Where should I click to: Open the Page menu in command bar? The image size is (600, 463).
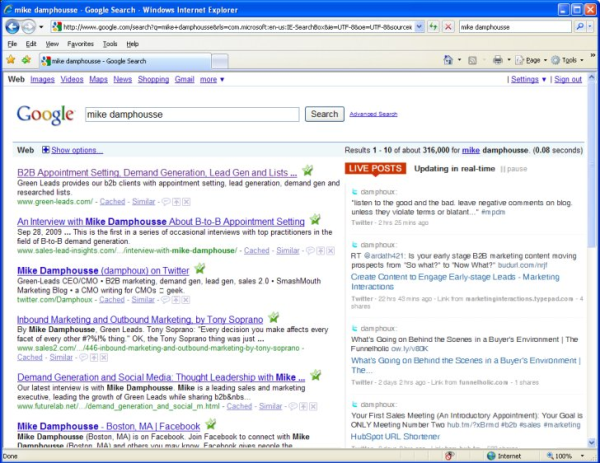pyautogui.click(x=530, y=60)
